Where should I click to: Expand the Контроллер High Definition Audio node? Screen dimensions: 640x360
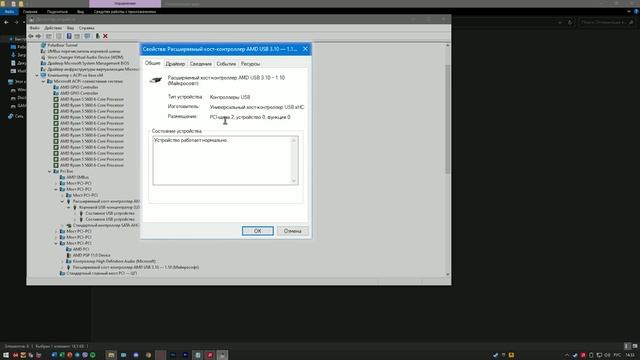[x=62, y=261]
